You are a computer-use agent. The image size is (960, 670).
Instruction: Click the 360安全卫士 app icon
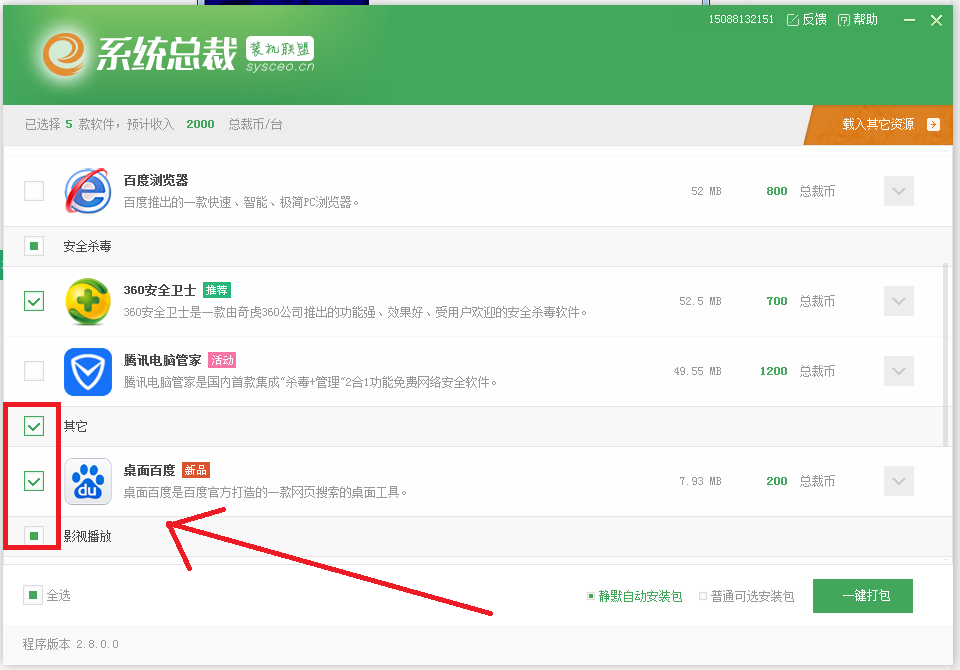click(88, 301)
